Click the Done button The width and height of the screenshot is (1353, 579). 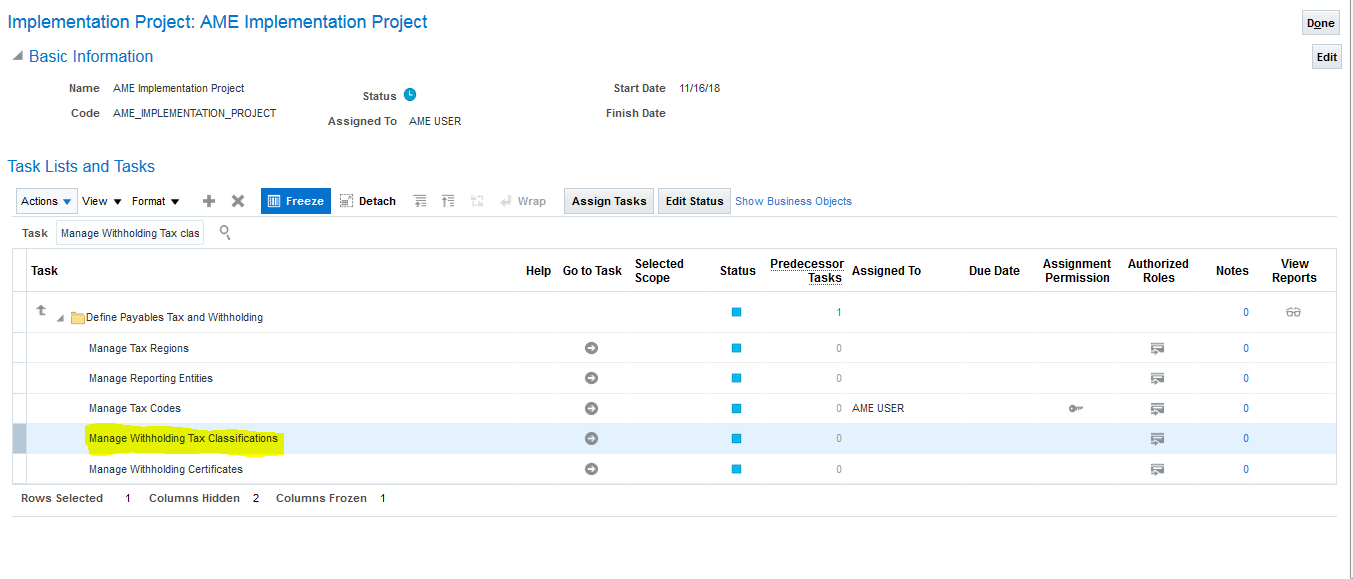[x=1320, y=23]
